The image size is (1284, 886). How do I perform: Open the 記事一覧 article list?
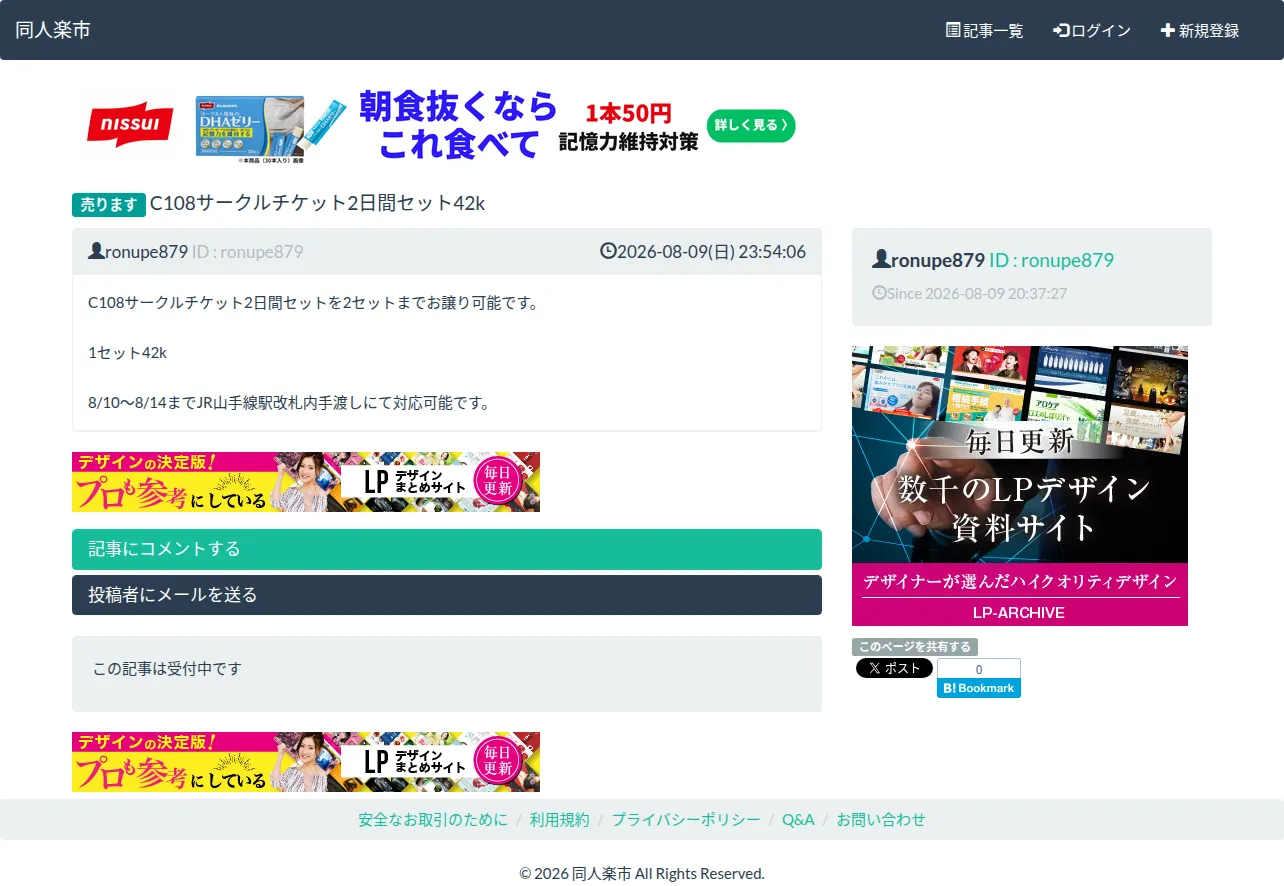984,30
